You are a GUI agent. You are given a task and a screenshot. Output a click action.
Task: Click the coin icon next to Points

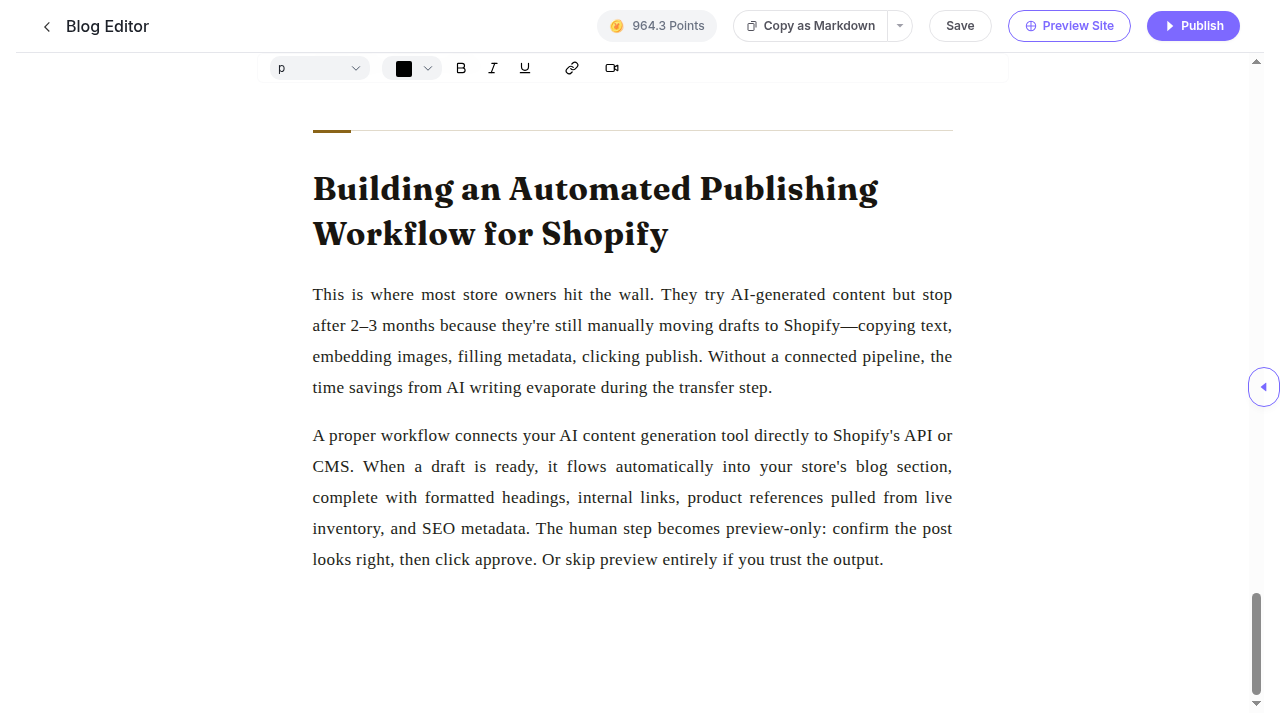[617, 26]
